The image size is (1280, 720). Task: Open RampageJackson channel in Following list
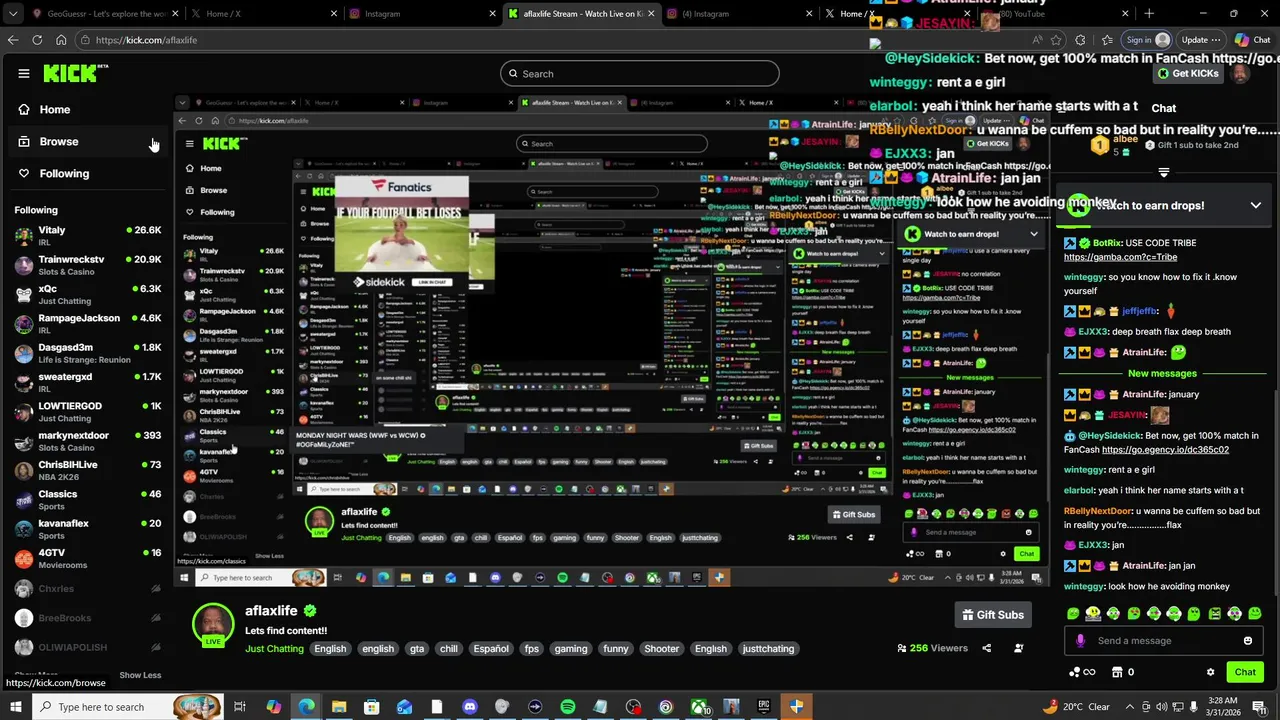pos(88,323)
